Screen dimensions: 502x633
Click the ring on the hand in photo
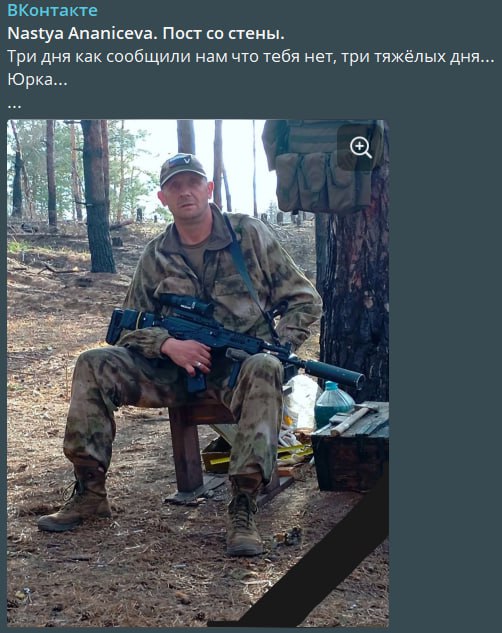pos(199,365)
